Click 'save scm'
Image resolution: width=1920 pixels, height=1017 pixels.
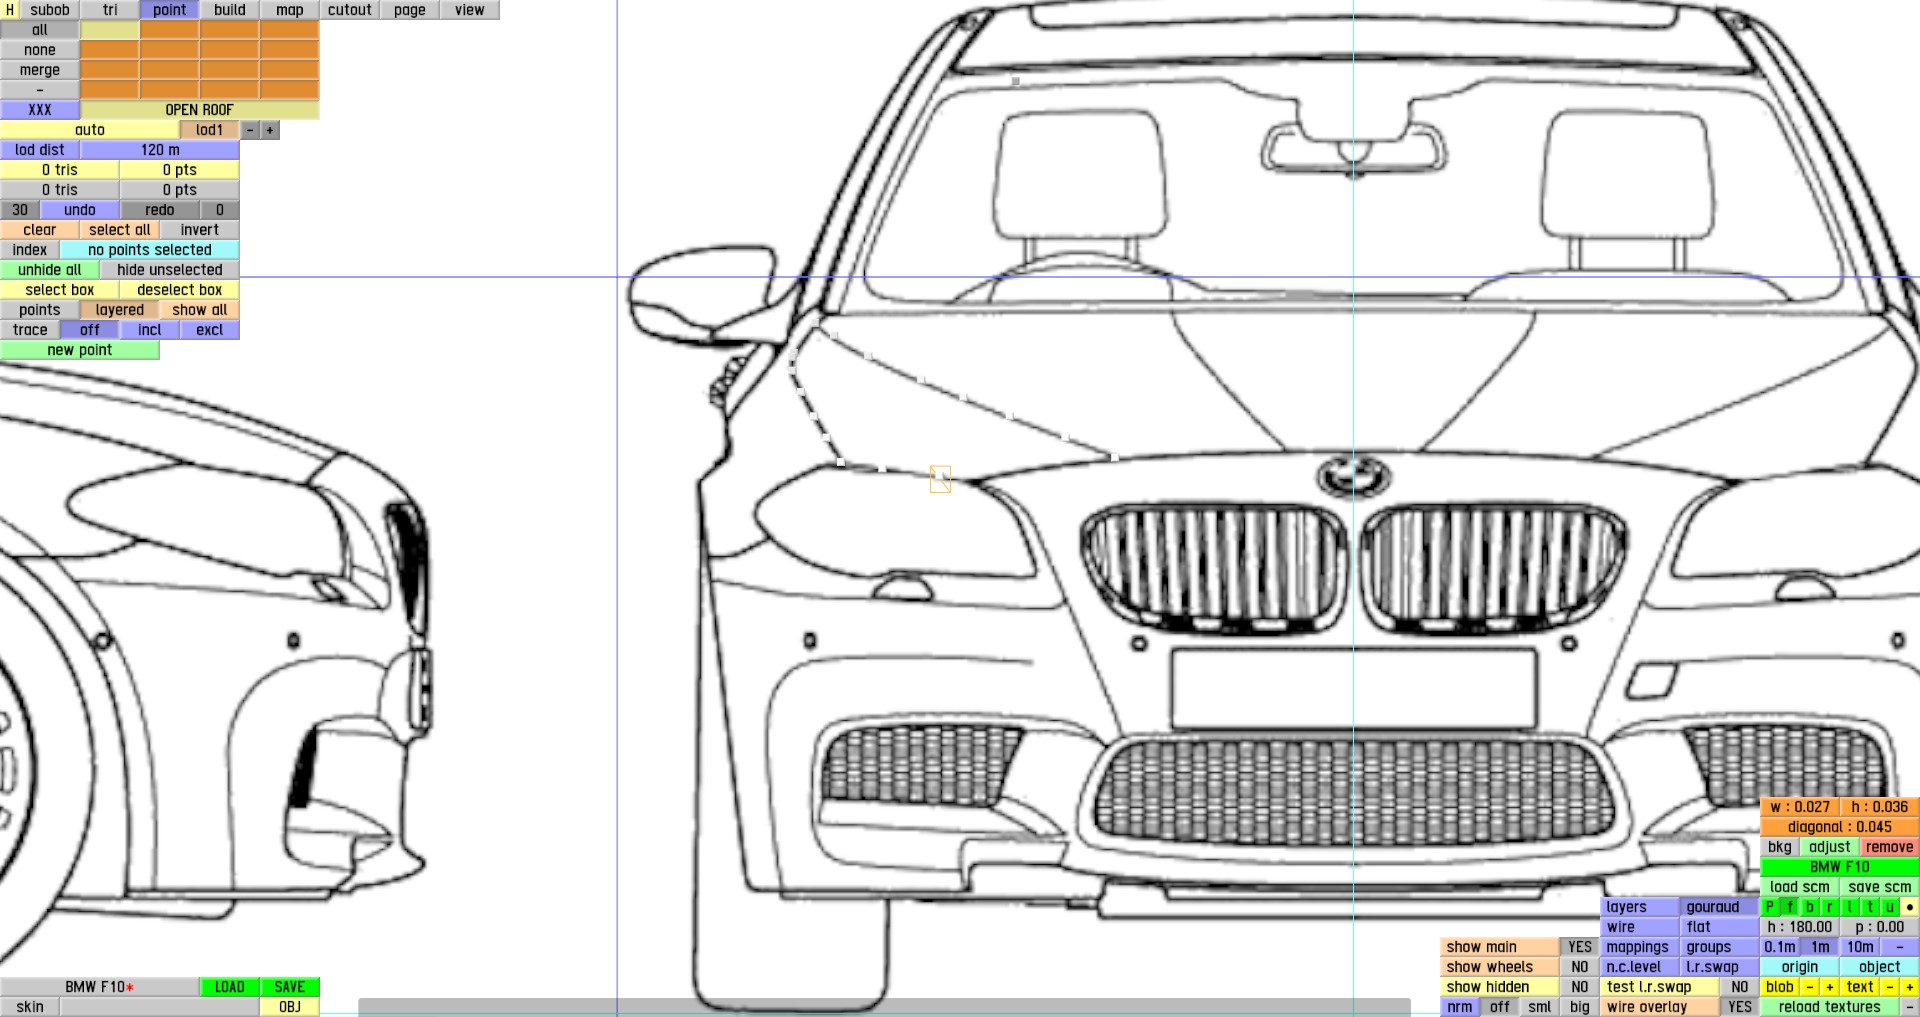(1880, 887)
